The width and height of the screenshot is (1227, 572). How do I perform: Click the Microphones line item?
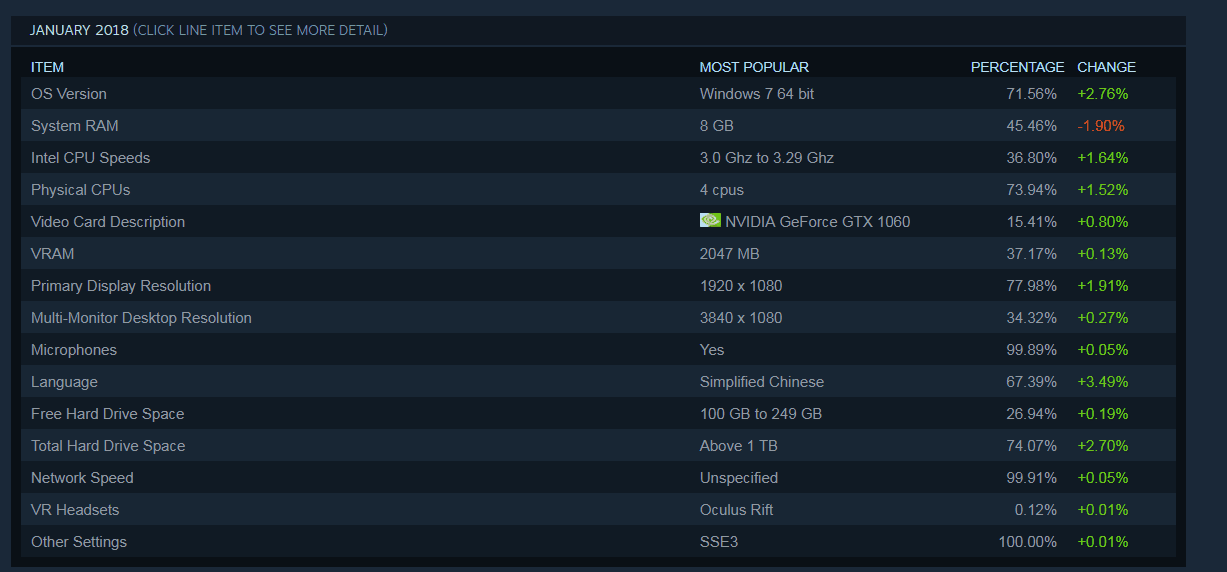pyautogui.click(x=74, y=350)
